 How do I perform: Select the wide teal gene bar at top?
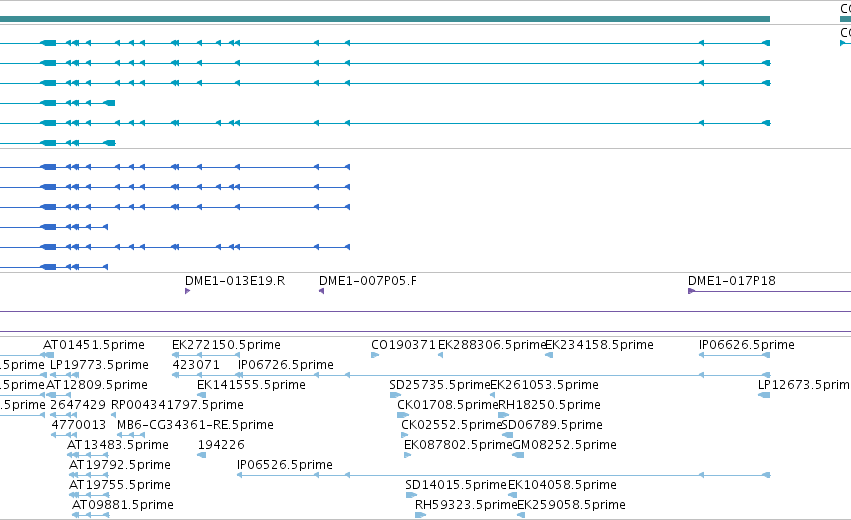(385, 19)
